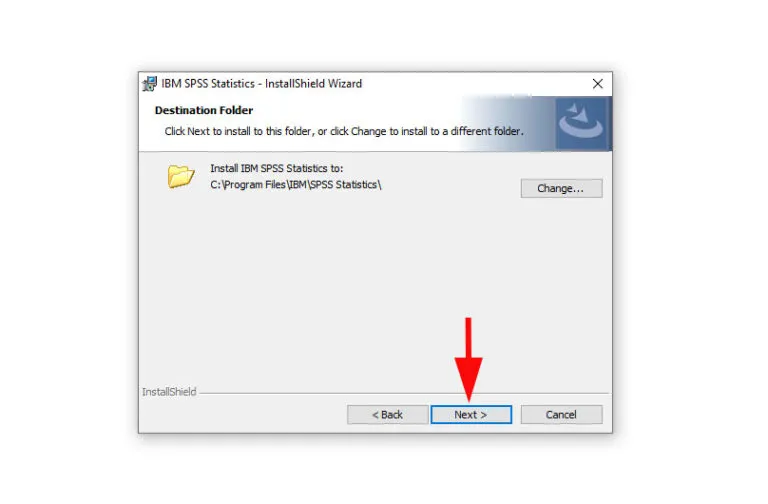This screenshot has height=504, width=768.
Task: Click the empty grey dialog body area
Action: pyautogui.click(x=375, y=284)
